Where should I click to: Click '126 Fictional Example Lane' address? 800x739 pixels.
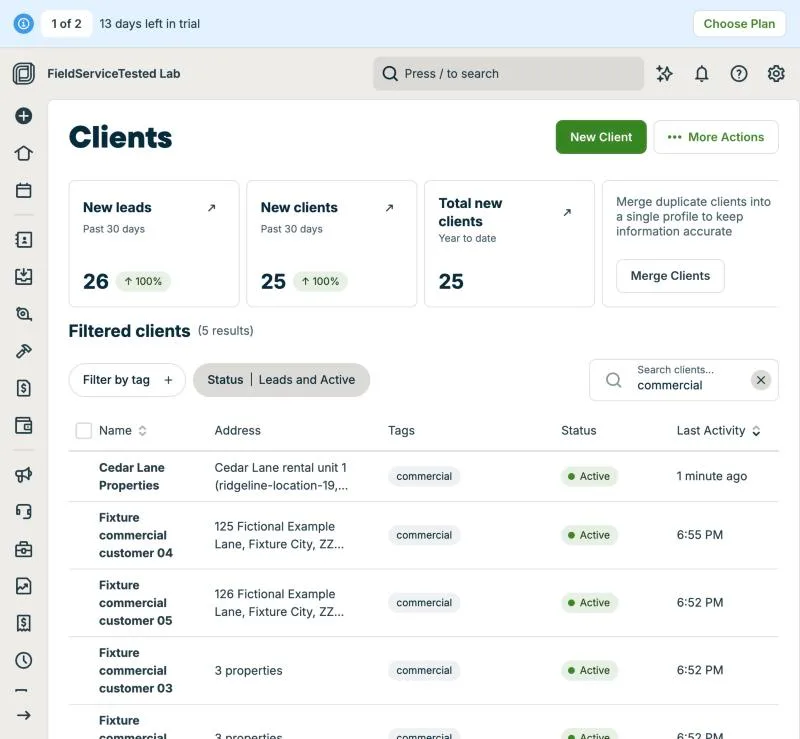pyautogui.click(x=279, y=603)
